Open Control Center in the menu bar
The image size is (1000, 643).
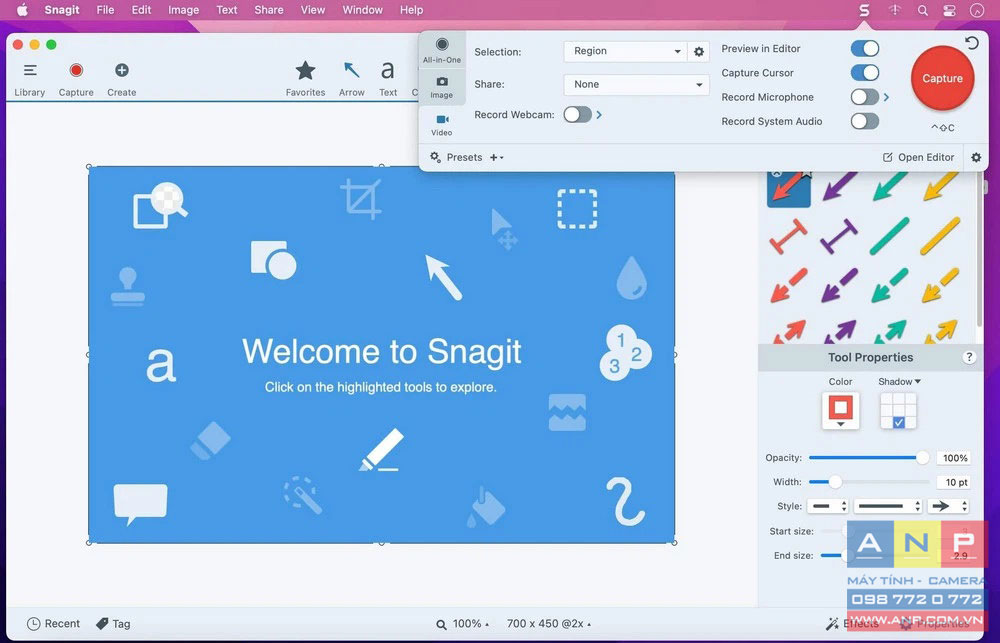click(948, 10)
